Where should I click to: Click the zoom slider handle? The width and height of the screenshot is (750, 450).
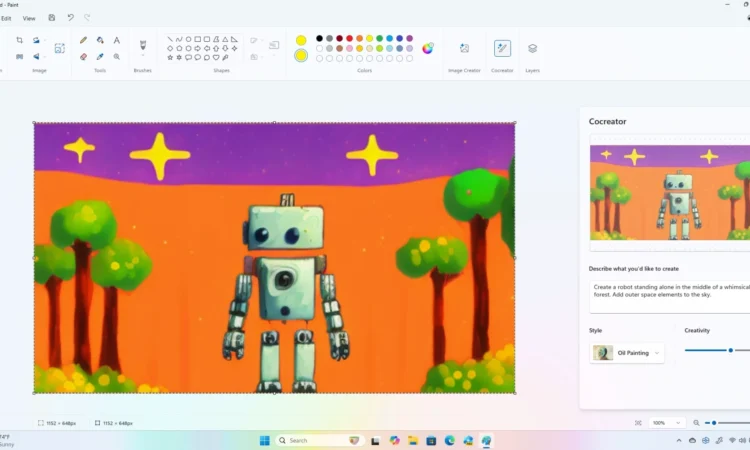(714, 423)
